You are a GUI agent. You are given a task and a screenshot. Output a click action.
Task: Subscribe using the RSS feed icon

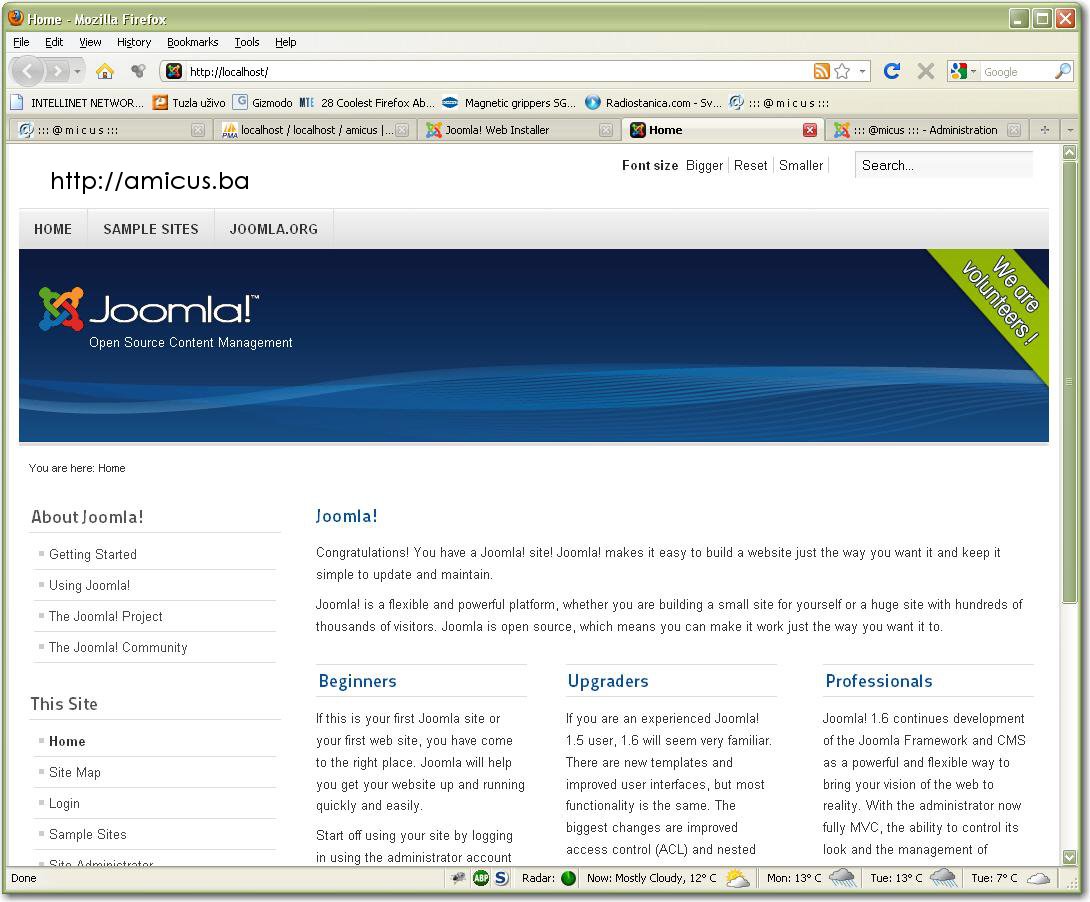point(822,71)
